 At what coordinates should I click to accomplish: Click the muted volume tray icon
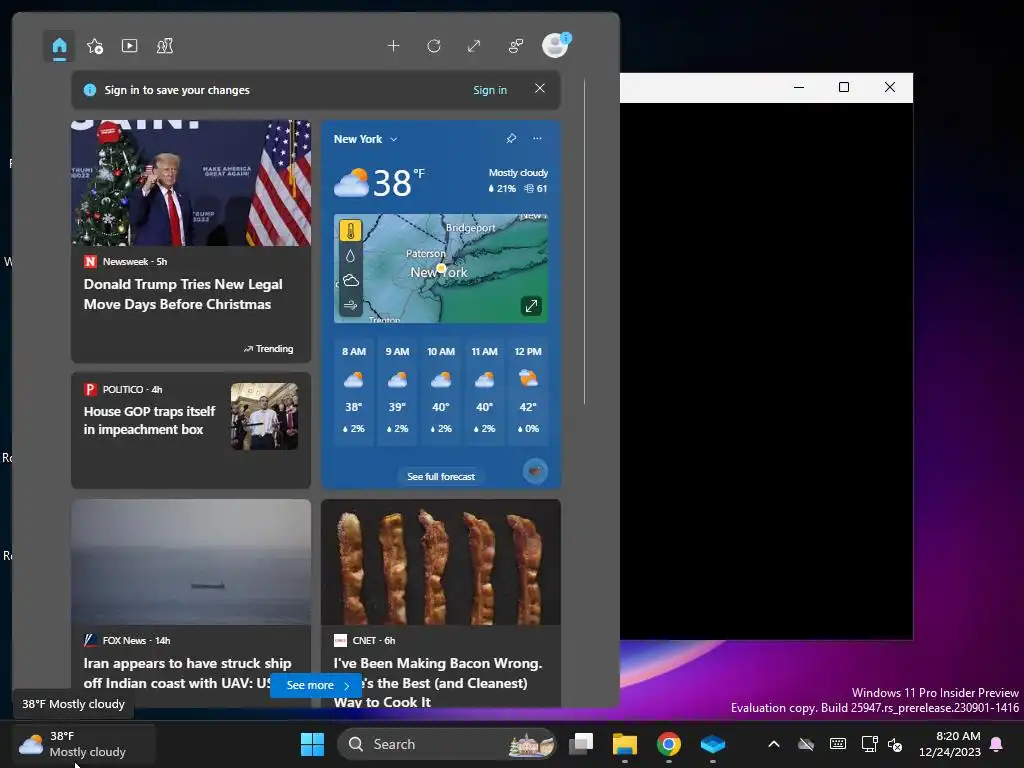895,744
